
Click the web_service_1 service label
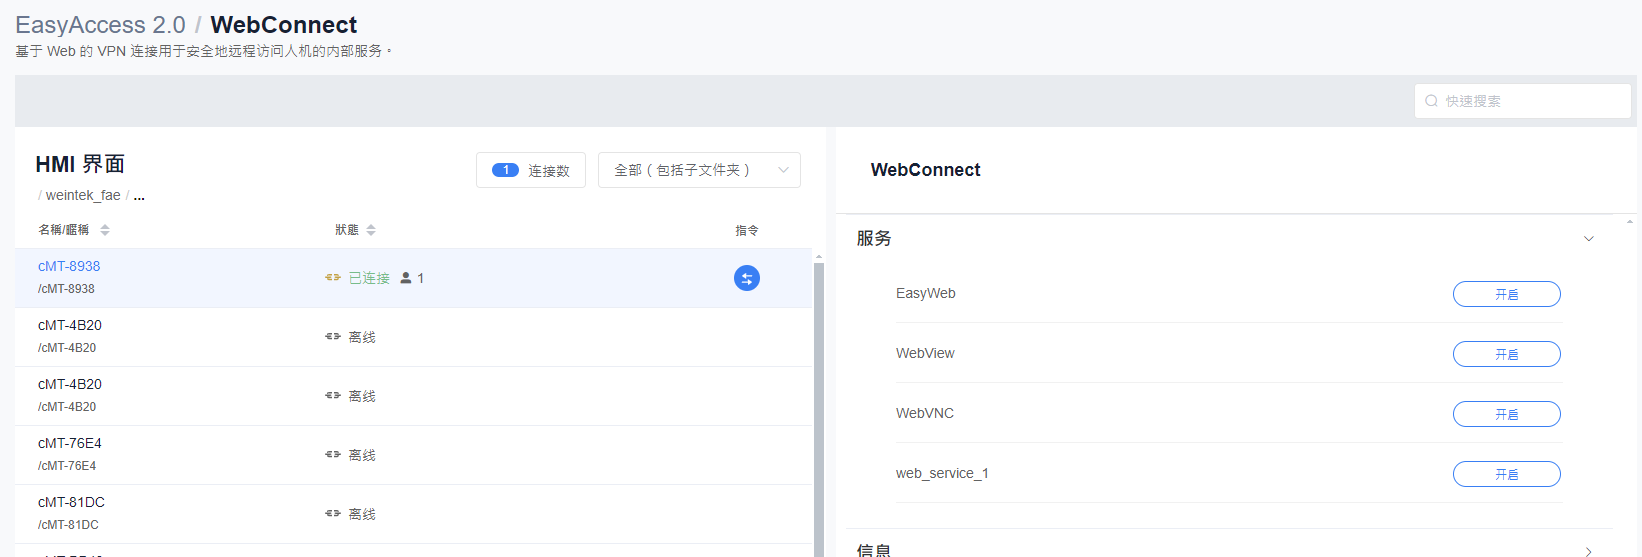(942, 473)
